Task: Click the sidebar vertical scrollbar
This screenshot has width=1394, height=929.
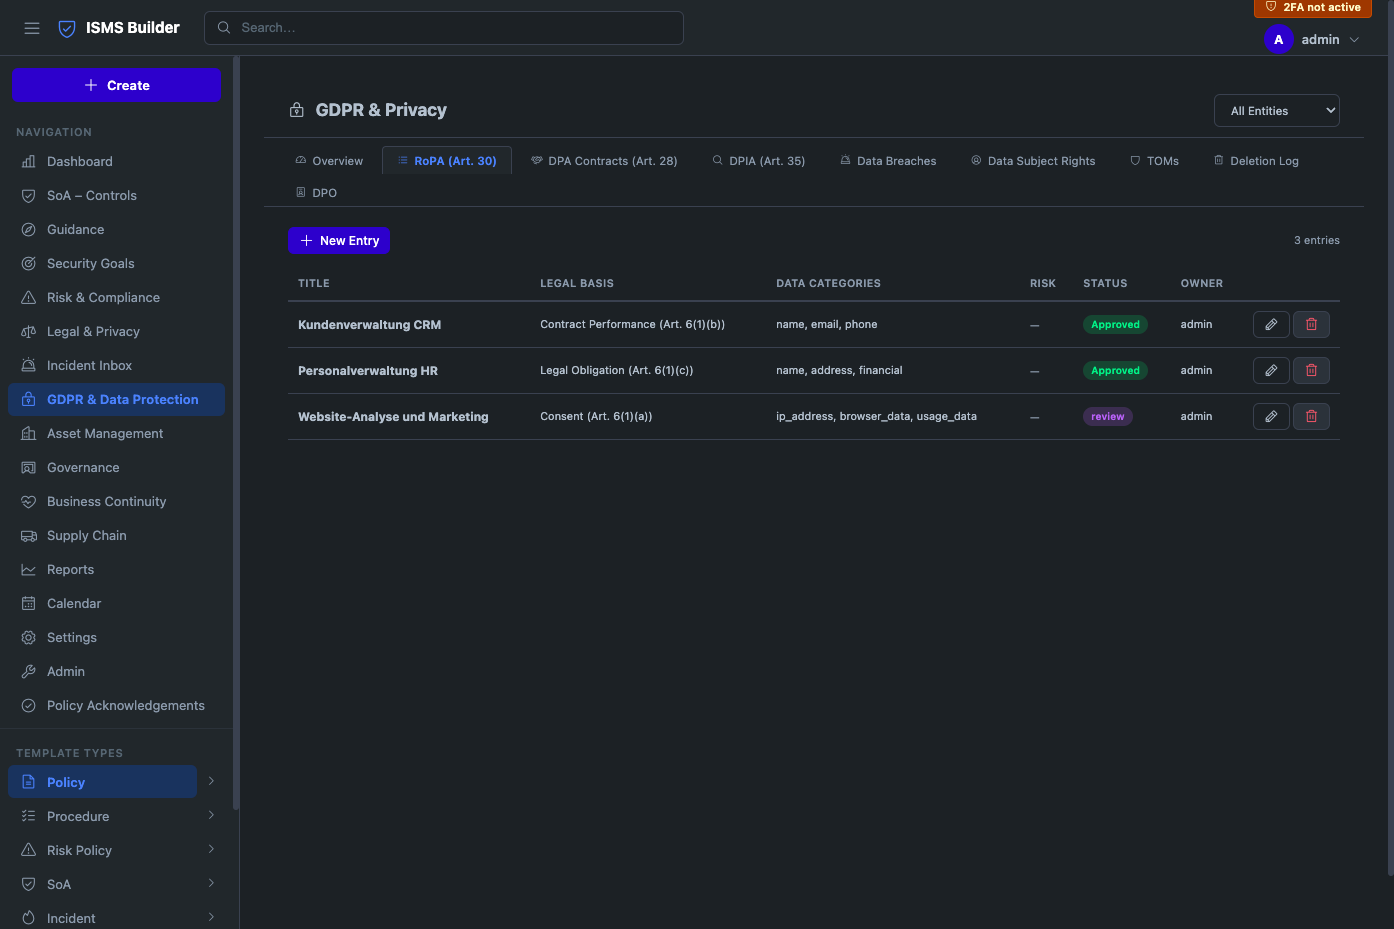Action: [x=236, y=432]
